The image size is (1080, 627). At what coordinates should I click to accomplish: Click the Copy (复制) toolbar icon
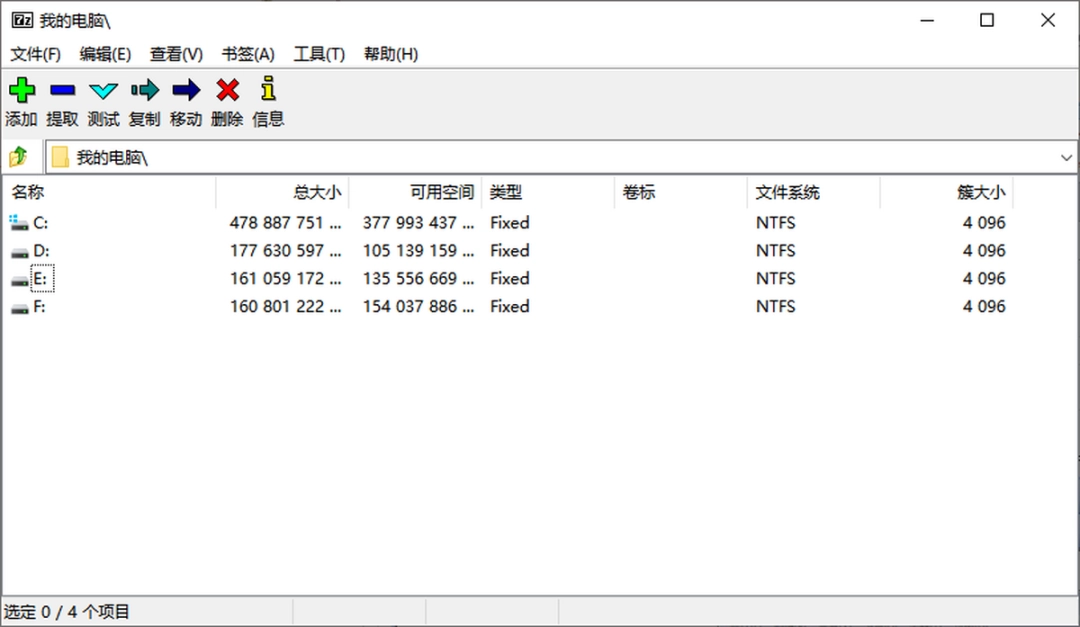[144, 90]
